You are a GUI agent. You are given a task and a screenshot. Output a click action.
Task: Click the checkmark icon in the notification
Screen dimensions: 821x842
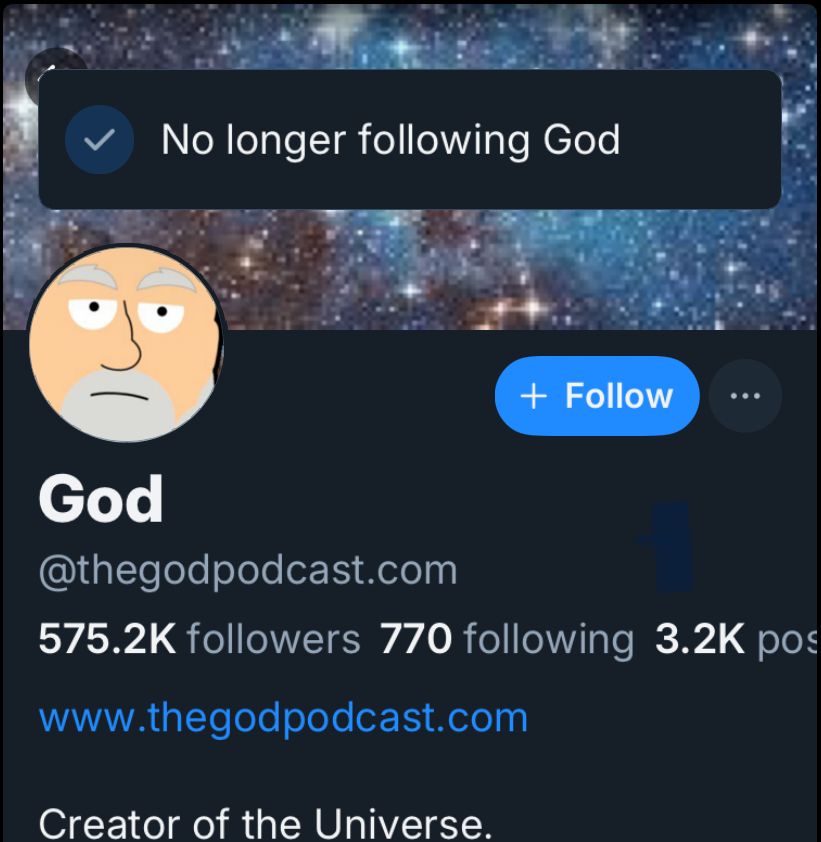[99, 140]
